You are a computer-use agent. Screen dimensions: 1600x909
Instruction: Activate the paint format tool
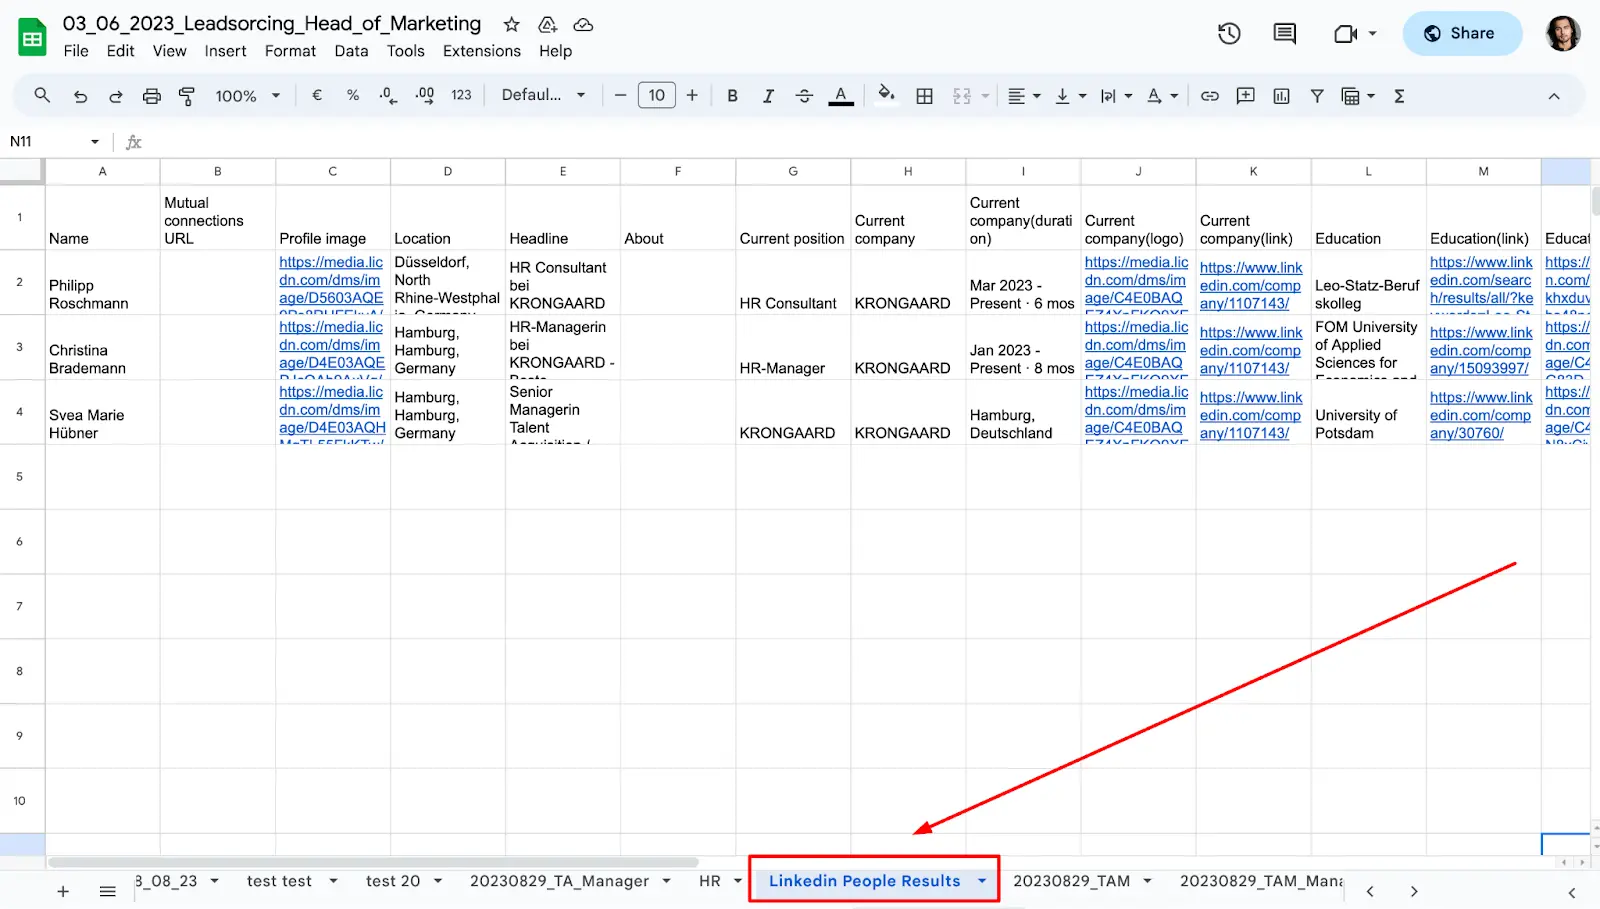click(x=187, y=96)
